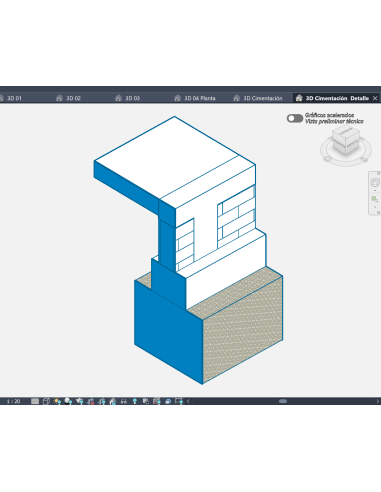Click the top face of the ViewCube
The width and height of the screenshot is (381, 492).
point(345,131)
